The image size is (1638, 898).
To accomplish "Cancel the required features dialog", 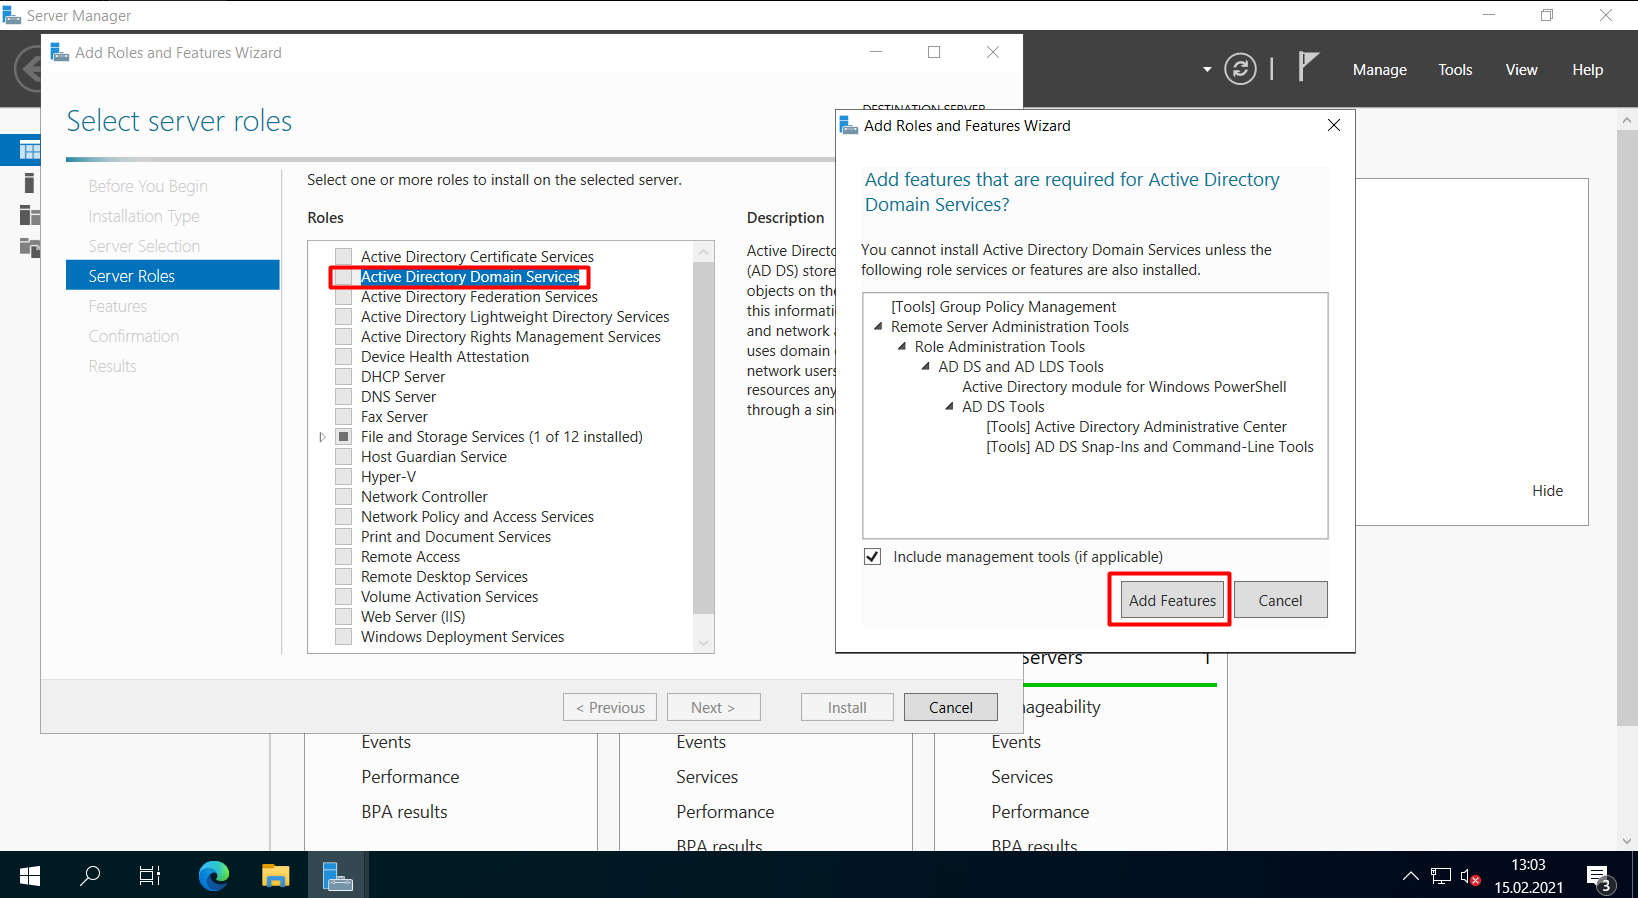I will point(1280,600).
